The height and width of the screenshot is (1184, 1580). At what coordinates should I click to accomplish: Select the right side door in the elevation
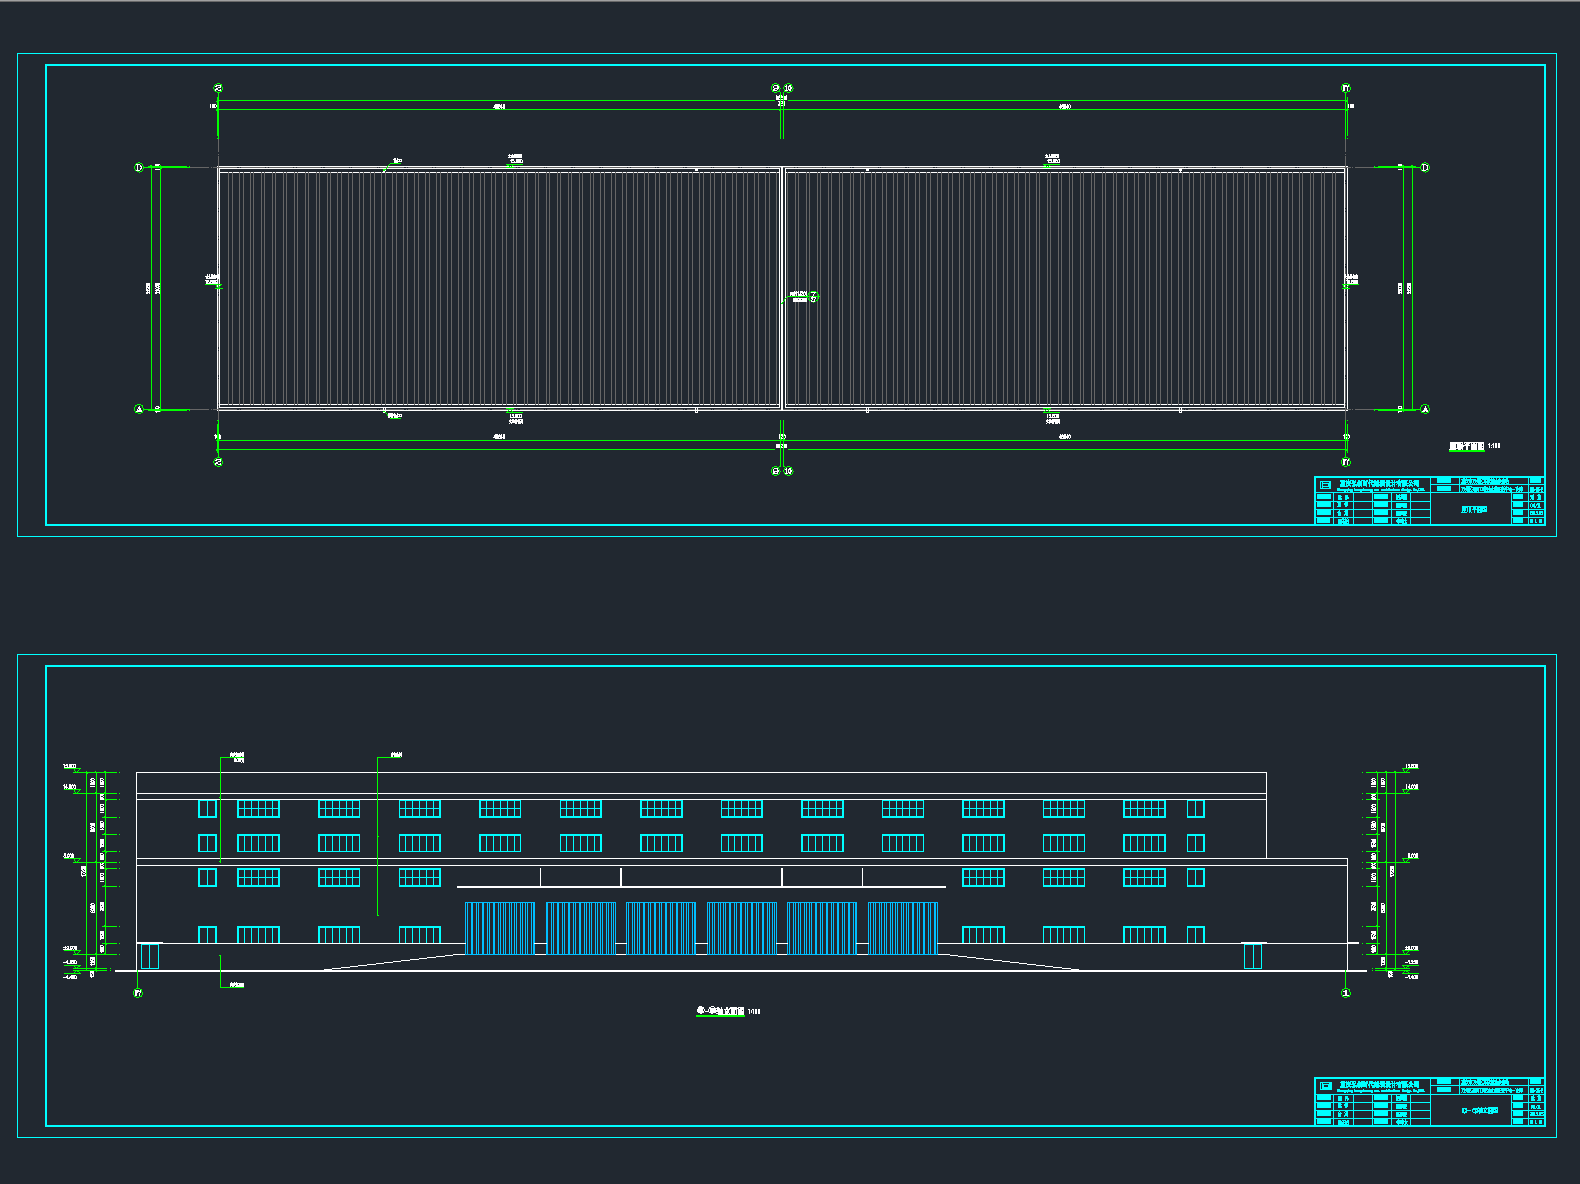(x=1253, y=957)
